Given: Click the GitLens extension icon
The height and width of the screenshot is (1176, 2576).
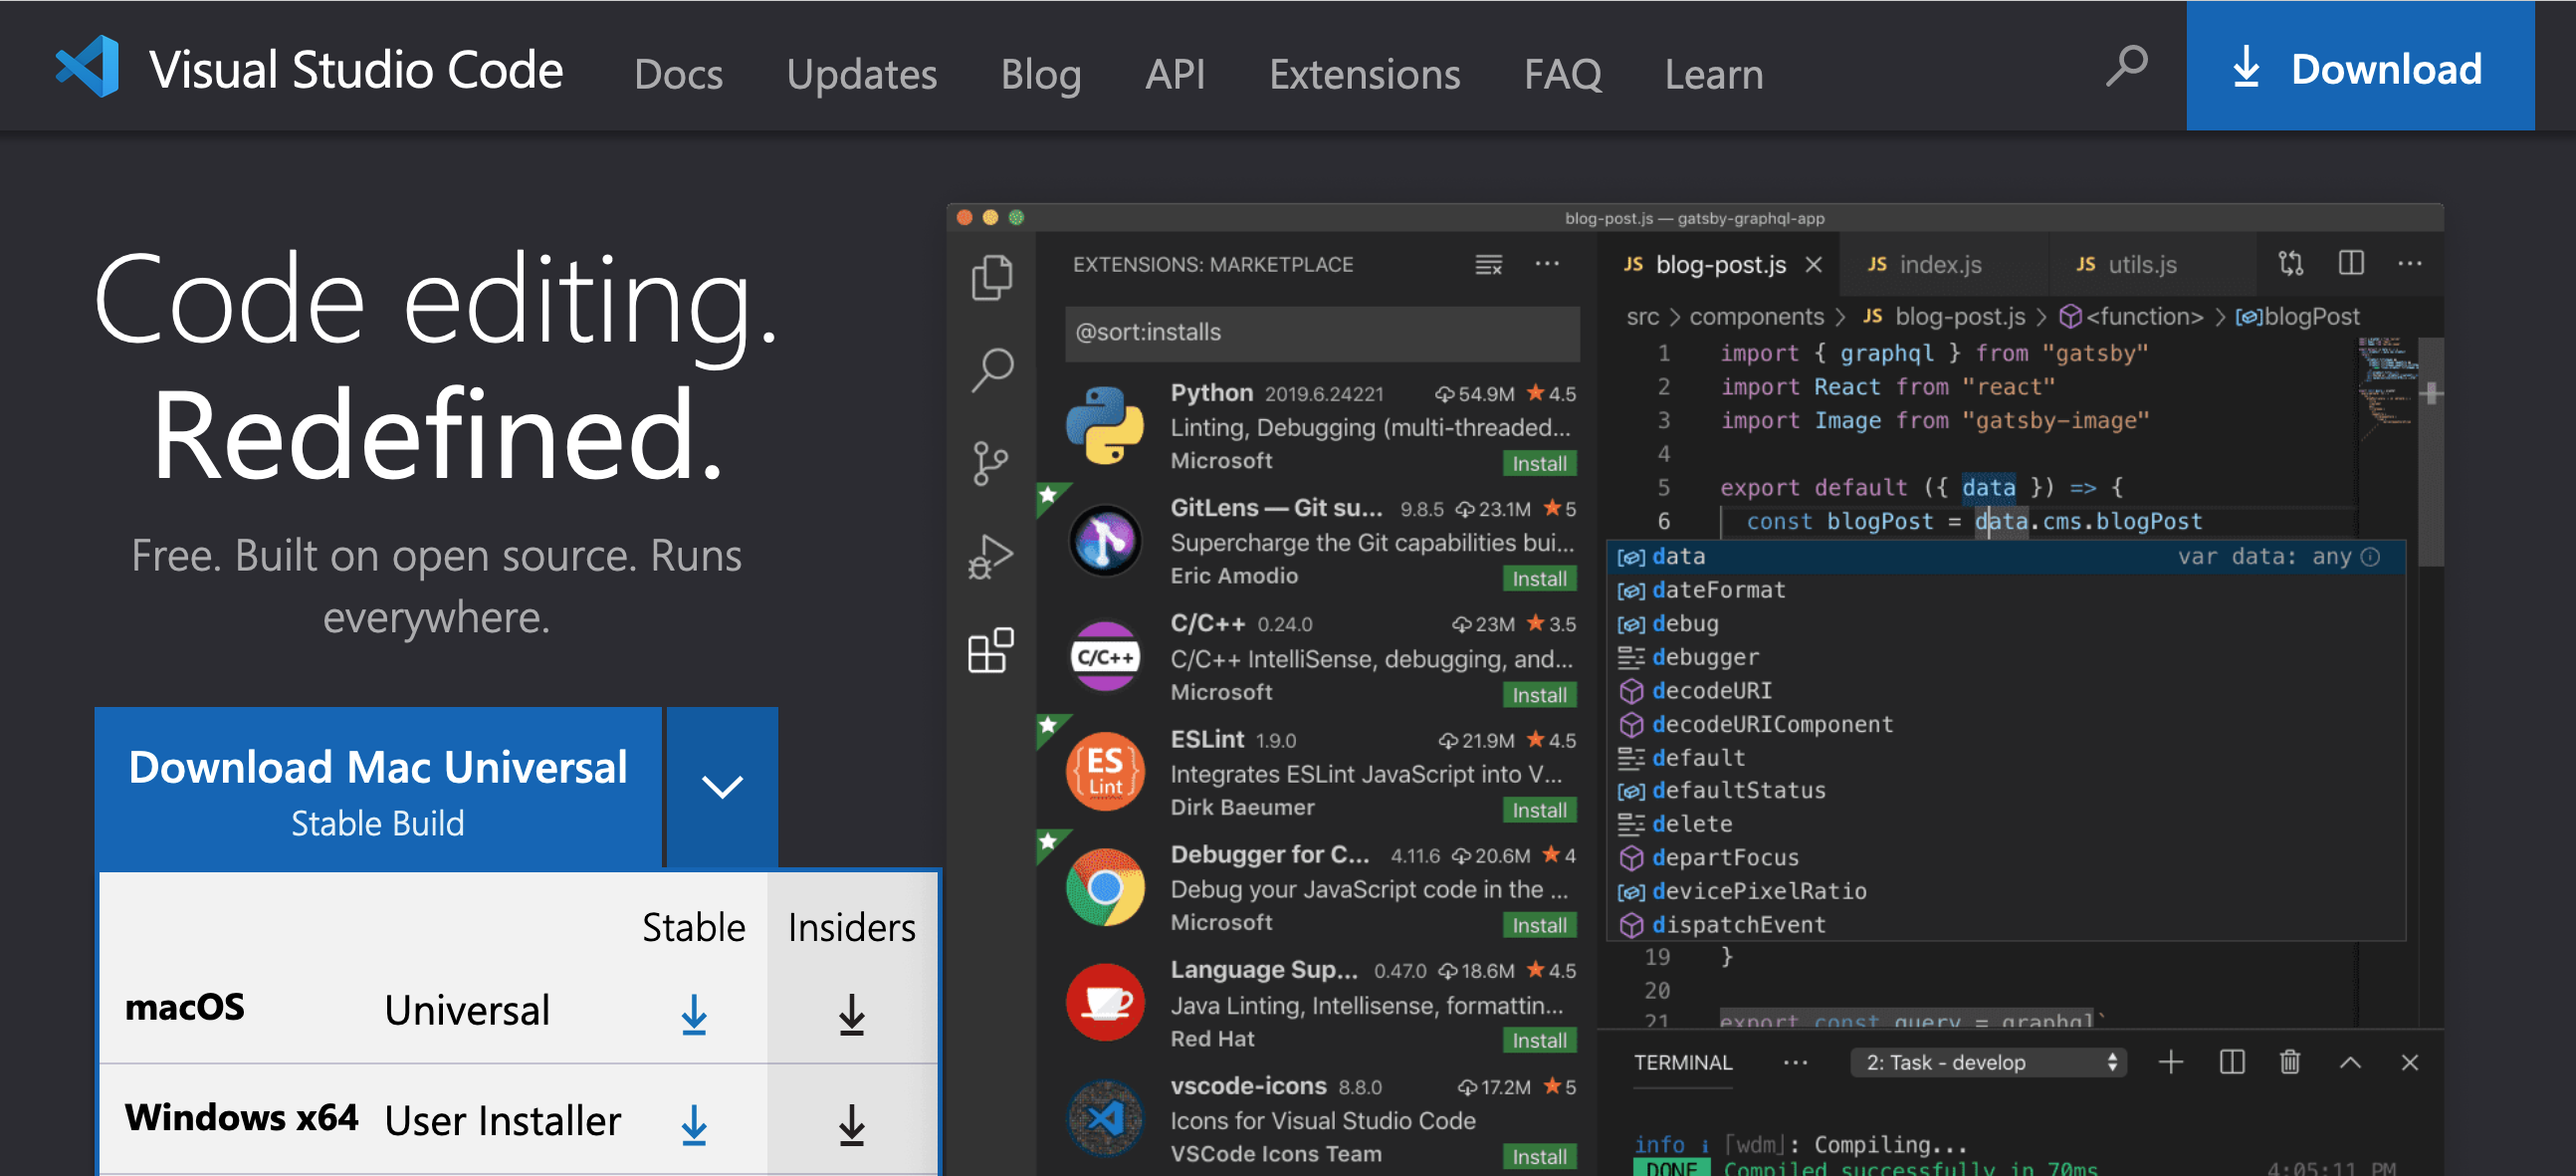Looking at the screenshot, I should (1105, 540).
